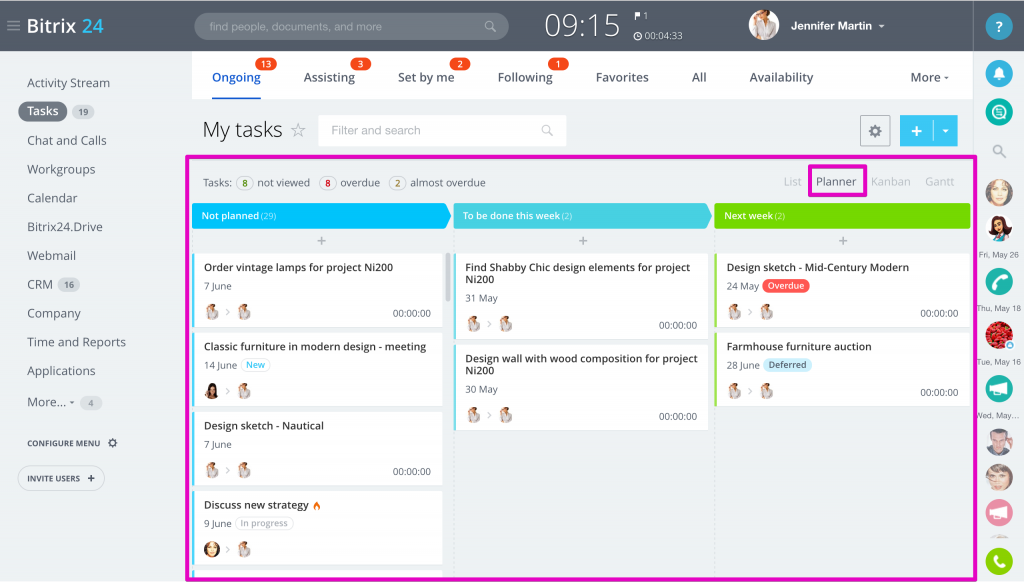Click the find people, documents search field
Image resolution: width=1024 pixels, height=583 pixels.
(x=351, y=27)
